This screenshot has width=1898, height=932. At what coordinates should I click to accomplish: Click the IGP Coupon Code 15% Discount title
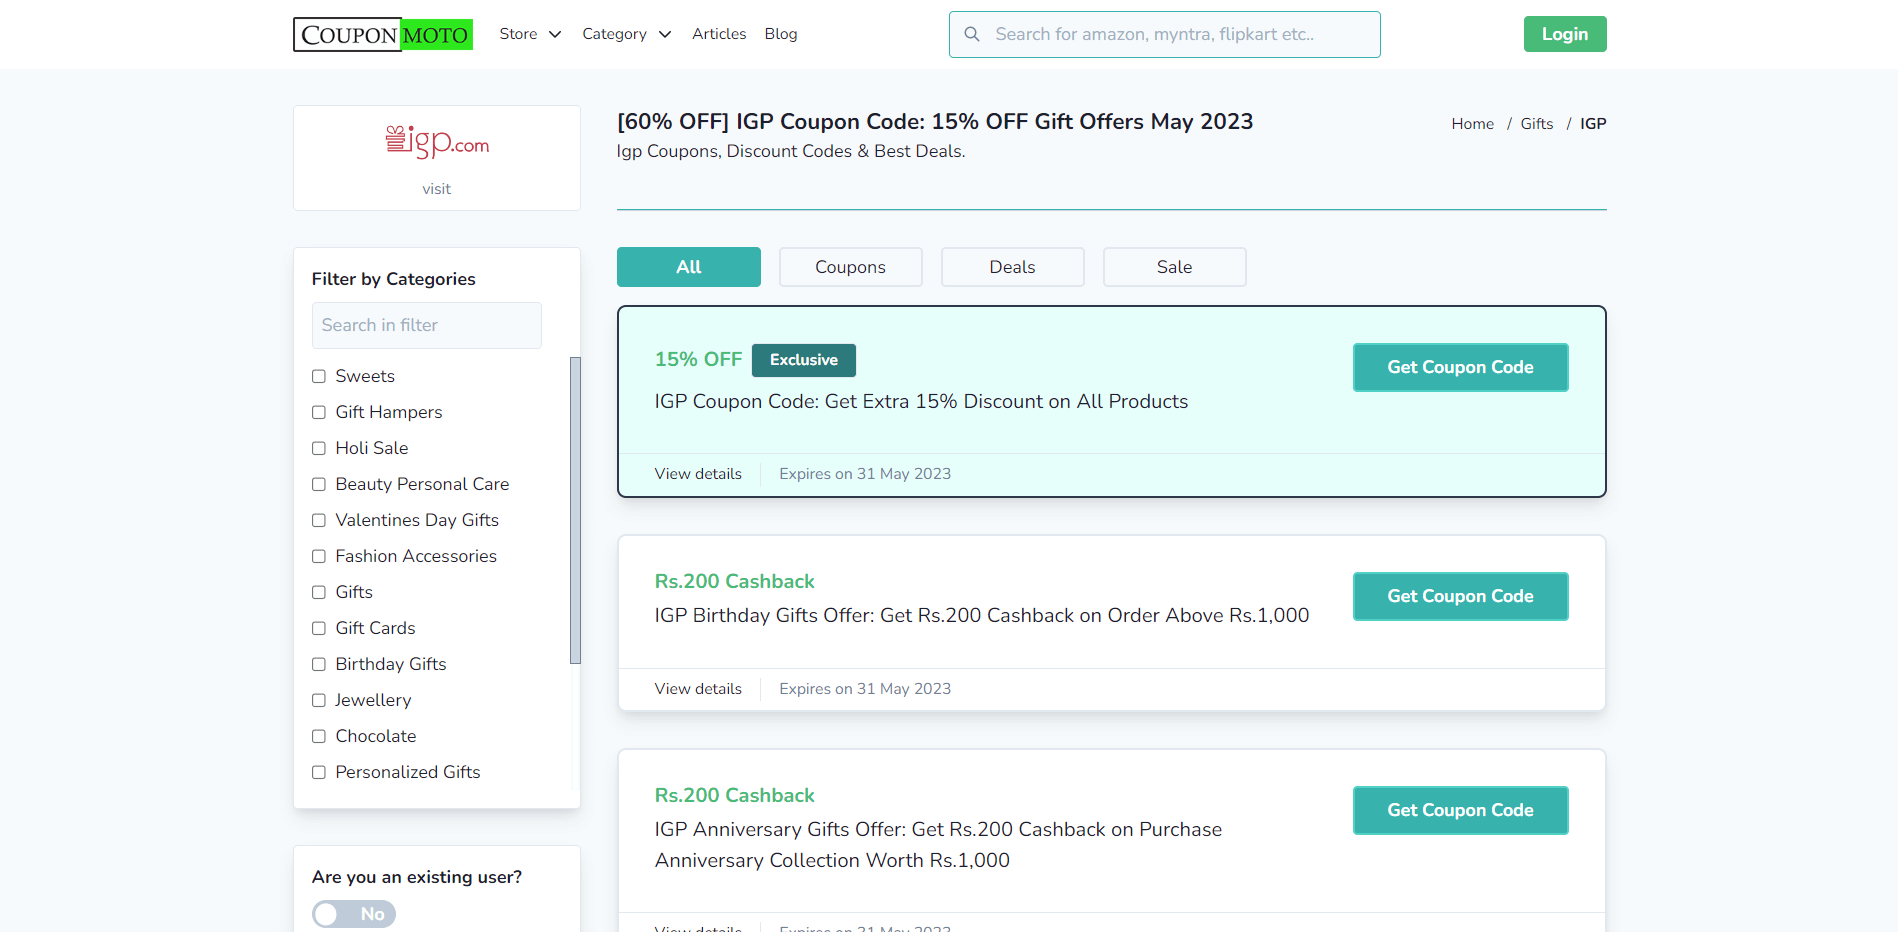pyautogui.click(x=921, y=401)
